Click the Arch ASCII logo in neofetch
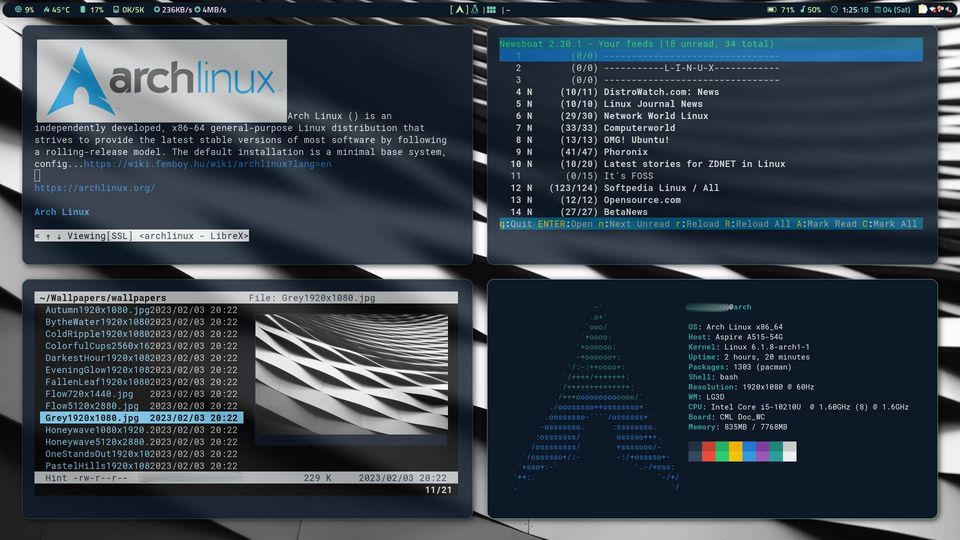 [x=597, y=397]
